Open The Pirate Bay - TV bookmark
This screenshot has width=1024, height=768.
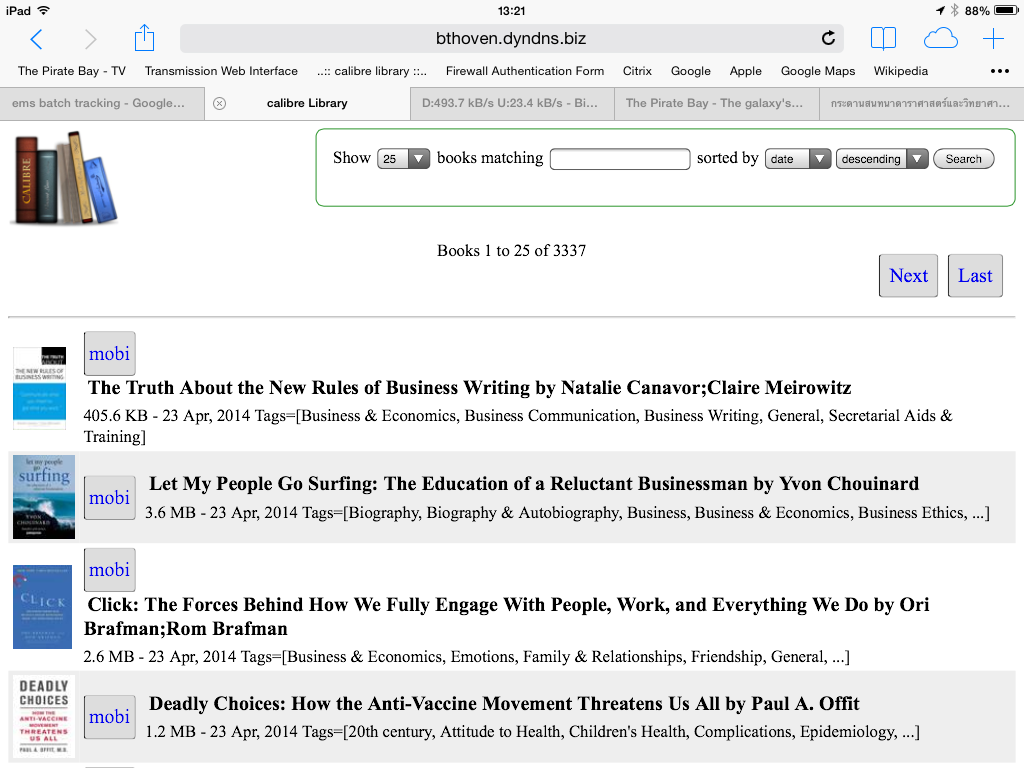(x=72, y=71)
